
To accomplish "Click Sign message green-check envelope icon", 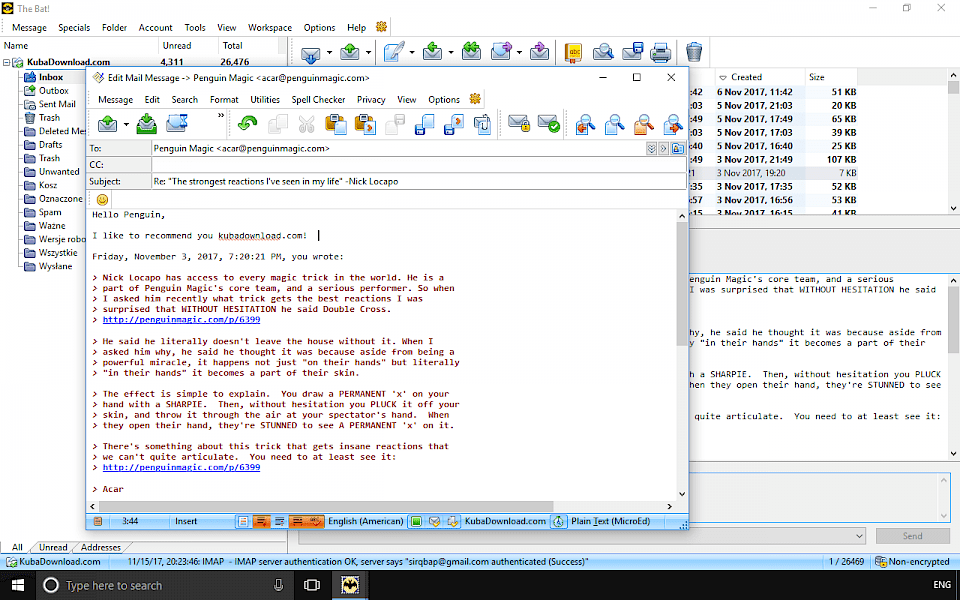I will tap(549, 124).
